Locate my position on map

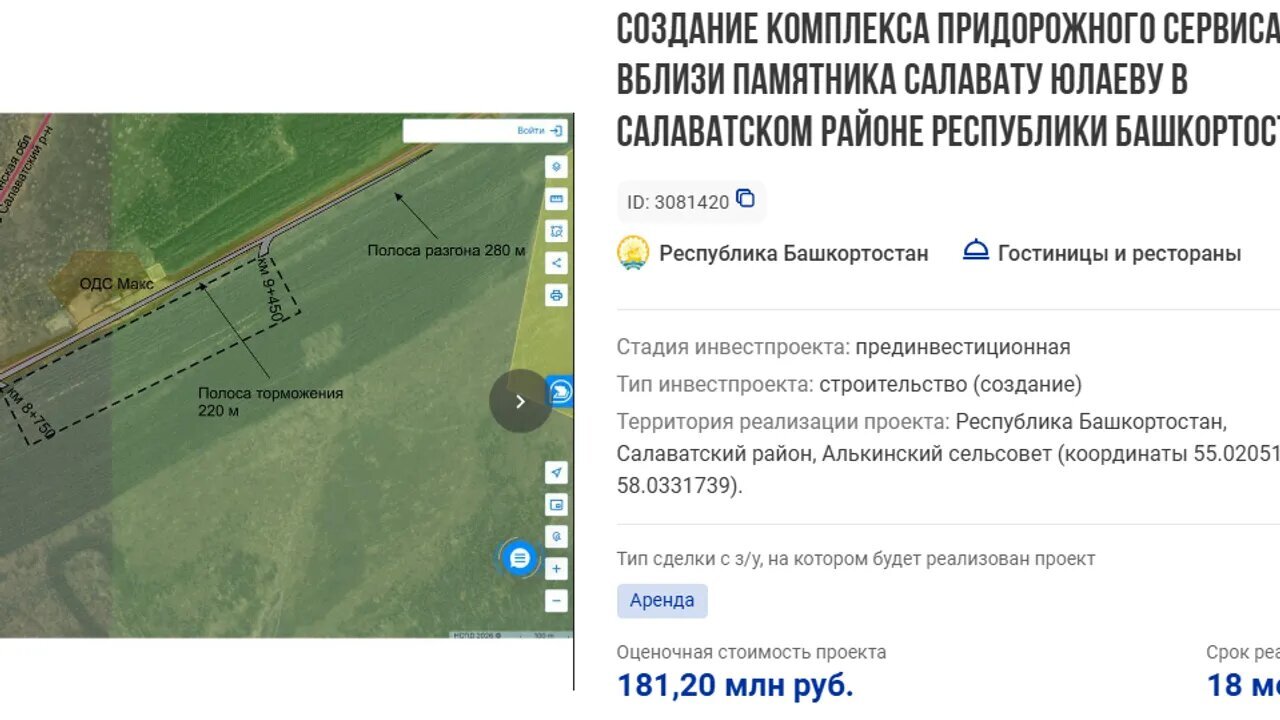click(x=556, y=473)
